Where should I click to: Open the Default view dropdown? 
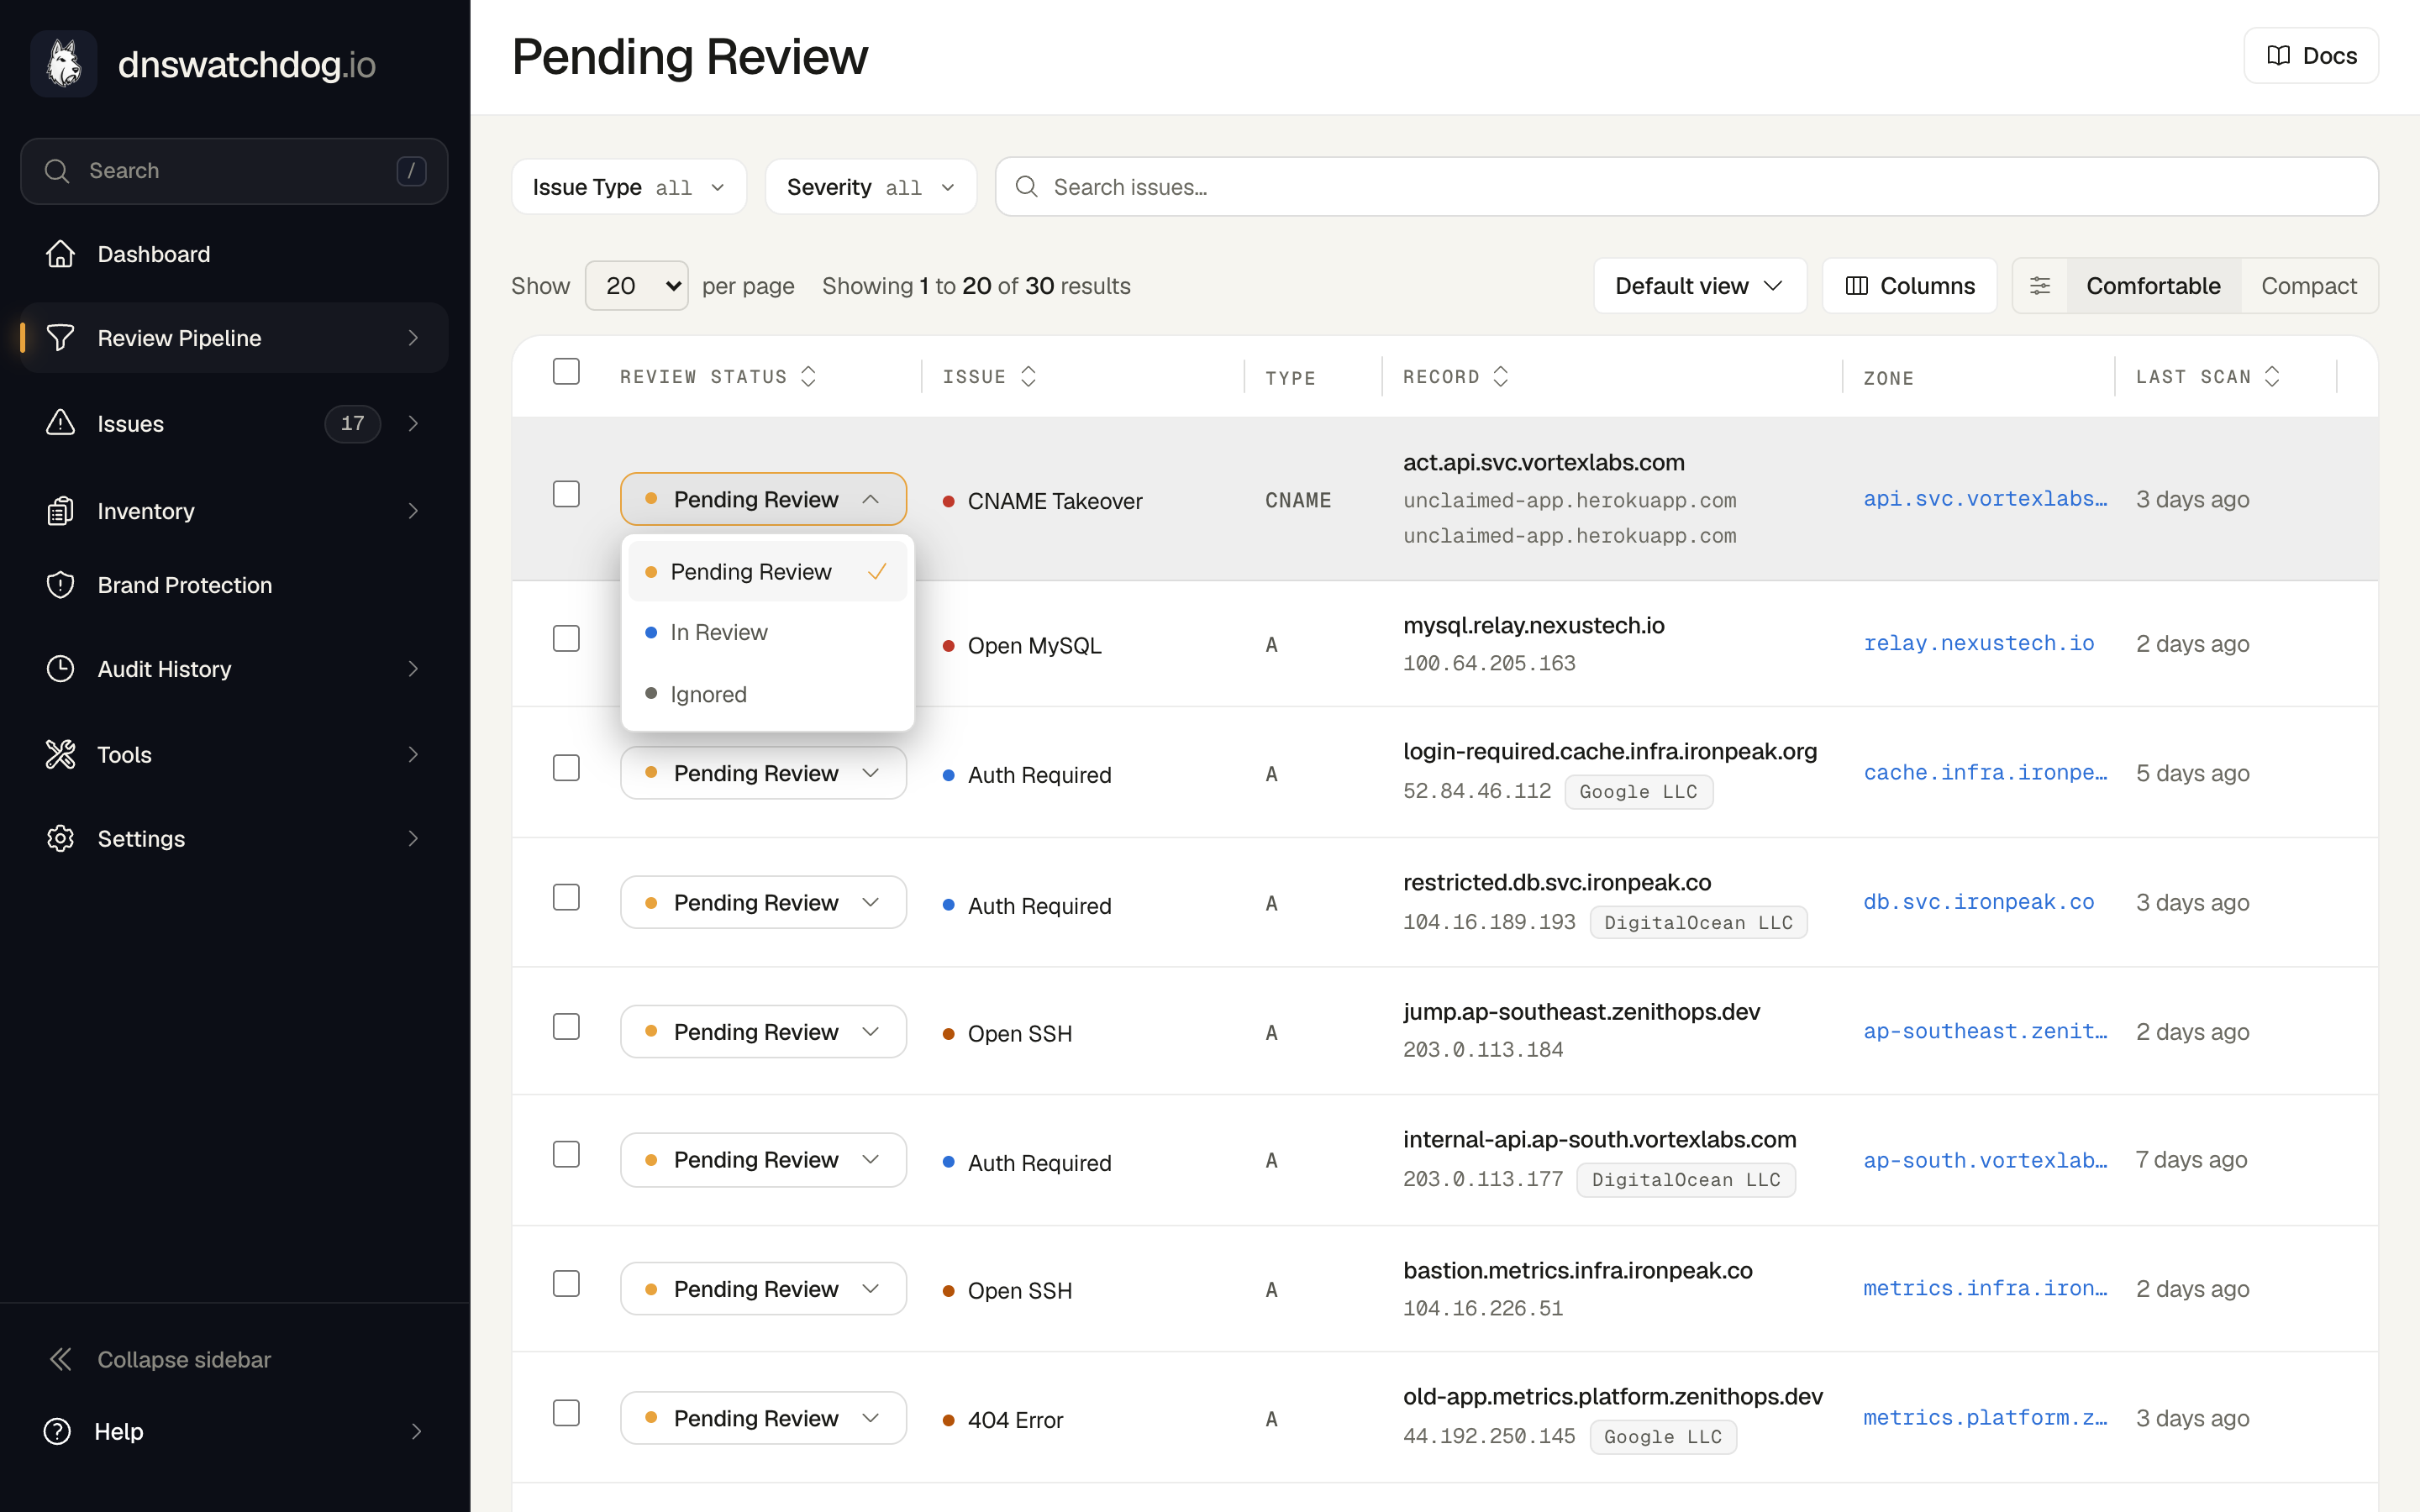click(1700, 286)
